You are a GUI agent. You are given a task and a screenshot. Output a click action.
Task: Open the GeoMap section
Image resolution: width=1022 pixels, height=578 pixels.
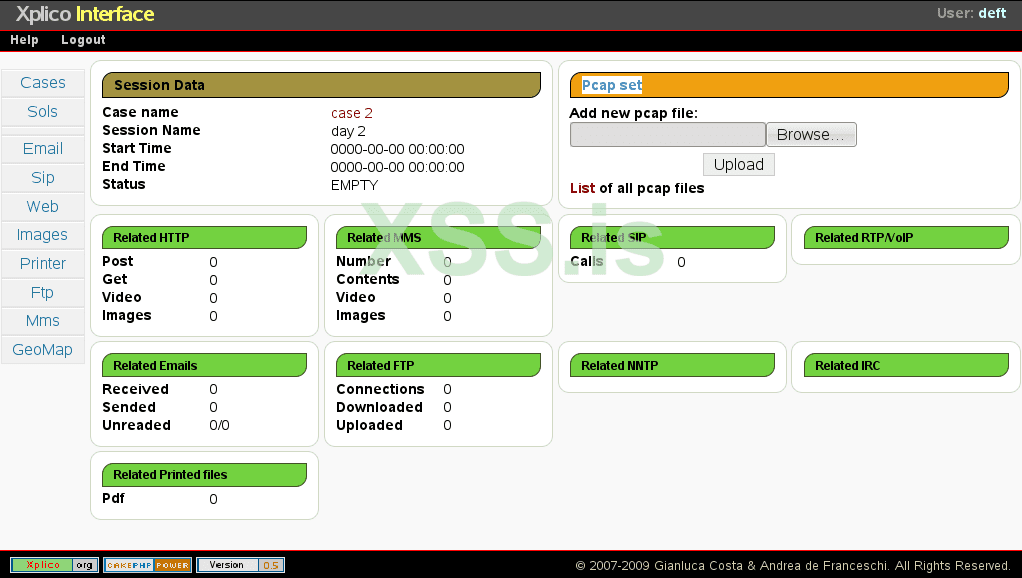(x=42, y=349)
